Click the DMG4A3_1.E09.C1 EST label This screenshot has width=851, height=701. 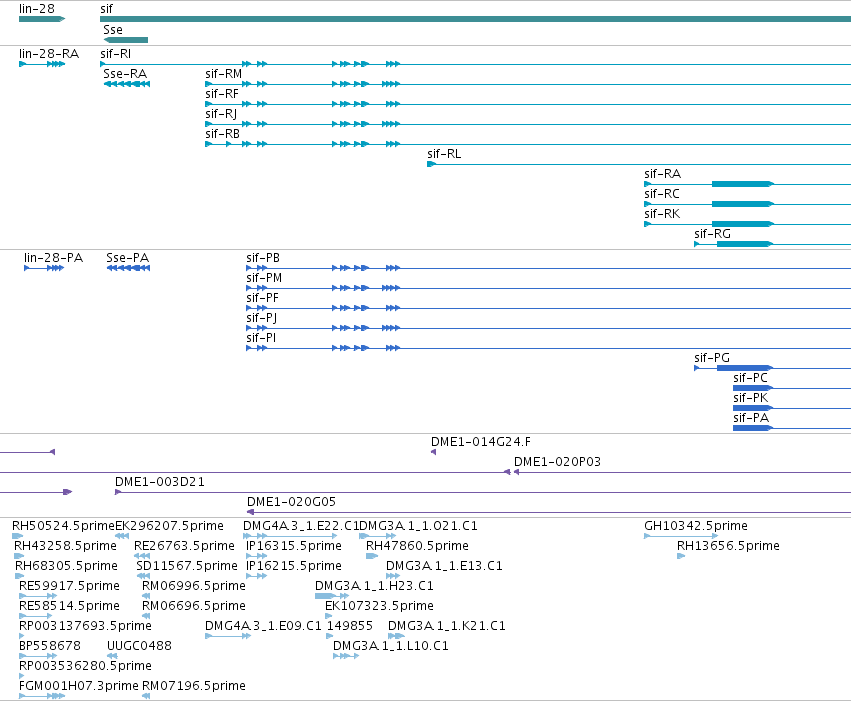[263, 627]
